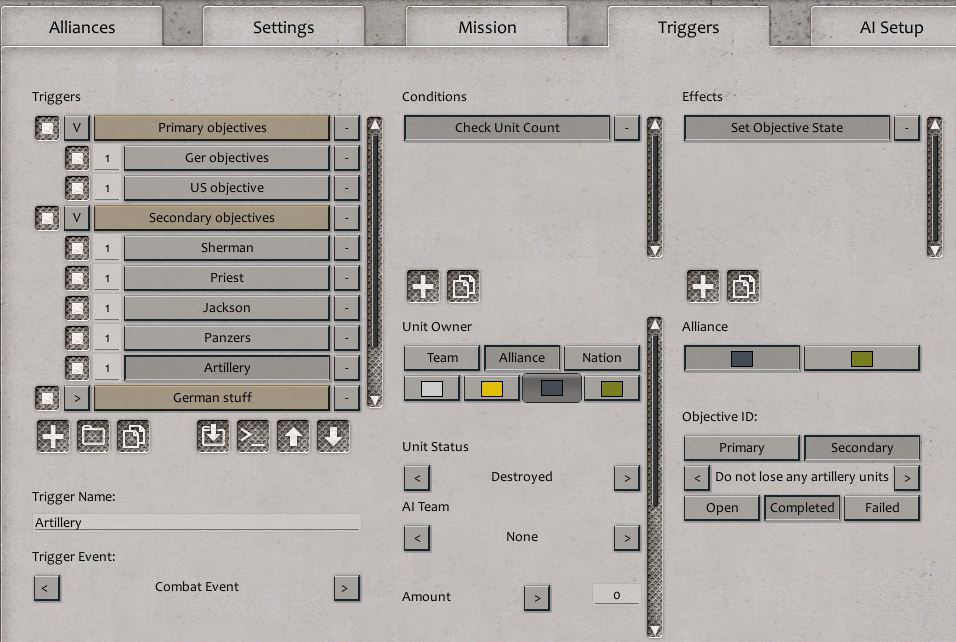This screenshot has width=956, height=642.
Task: Move selected trigger up
Action: pos(293,437)
